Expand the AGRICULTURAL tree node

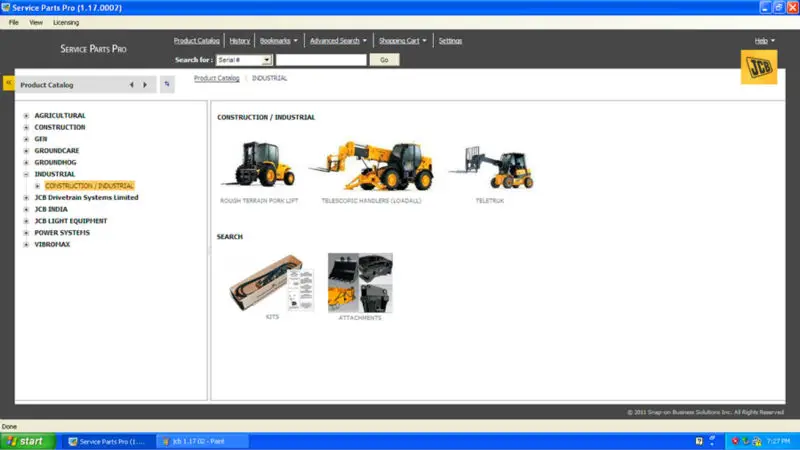[27, 116]
